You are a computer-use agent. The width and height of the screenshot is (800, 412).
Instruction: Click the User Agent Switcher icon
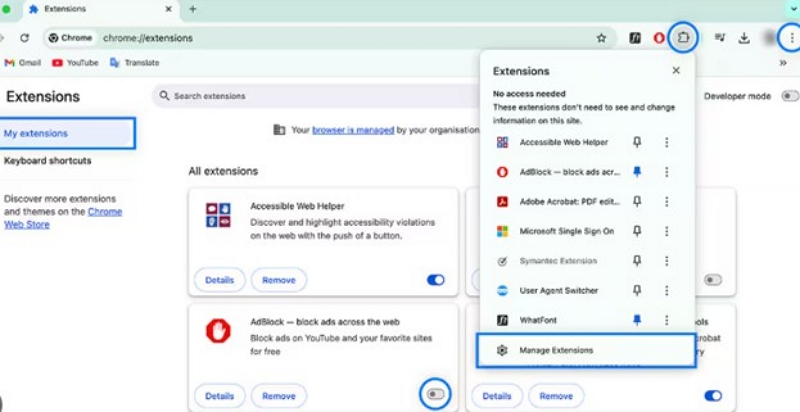(x=502, y=290)
